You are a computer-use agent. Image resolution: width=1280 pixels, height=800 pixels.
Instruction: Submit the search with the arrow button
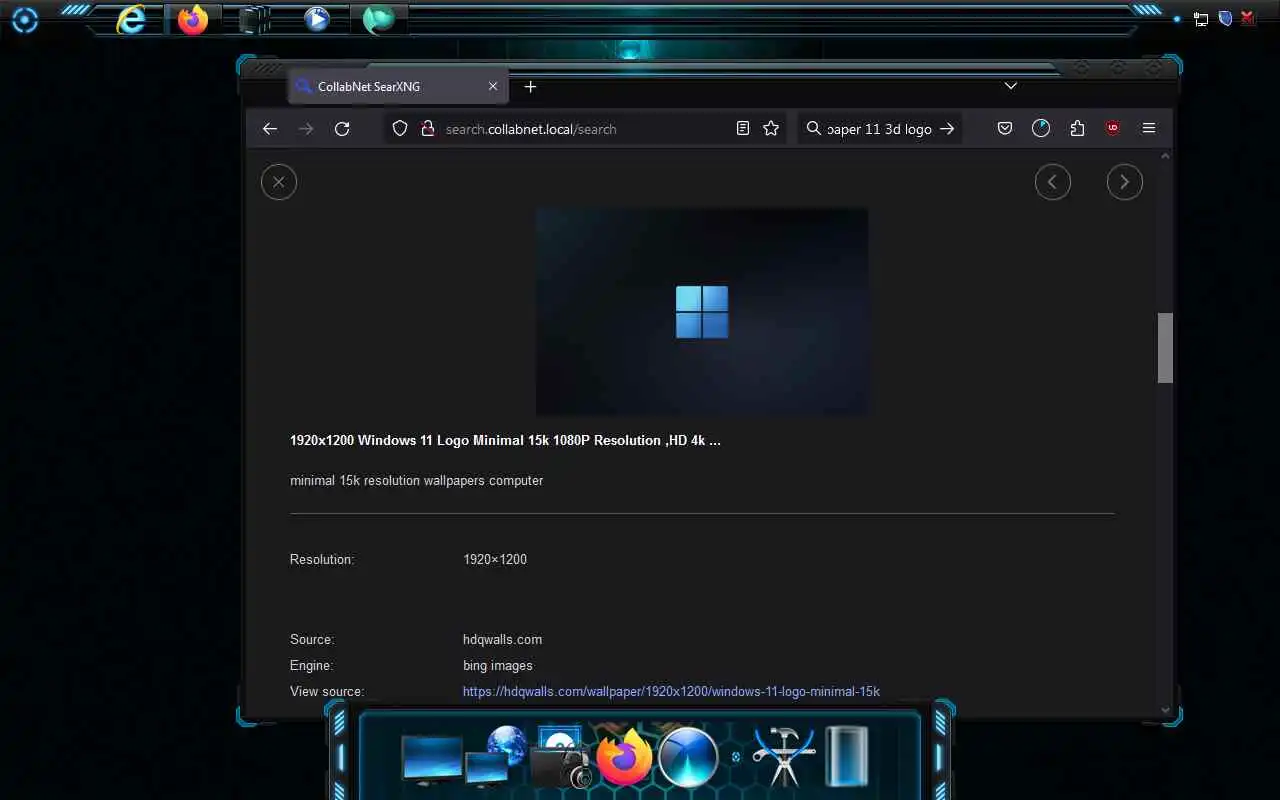tap(947, 129)
